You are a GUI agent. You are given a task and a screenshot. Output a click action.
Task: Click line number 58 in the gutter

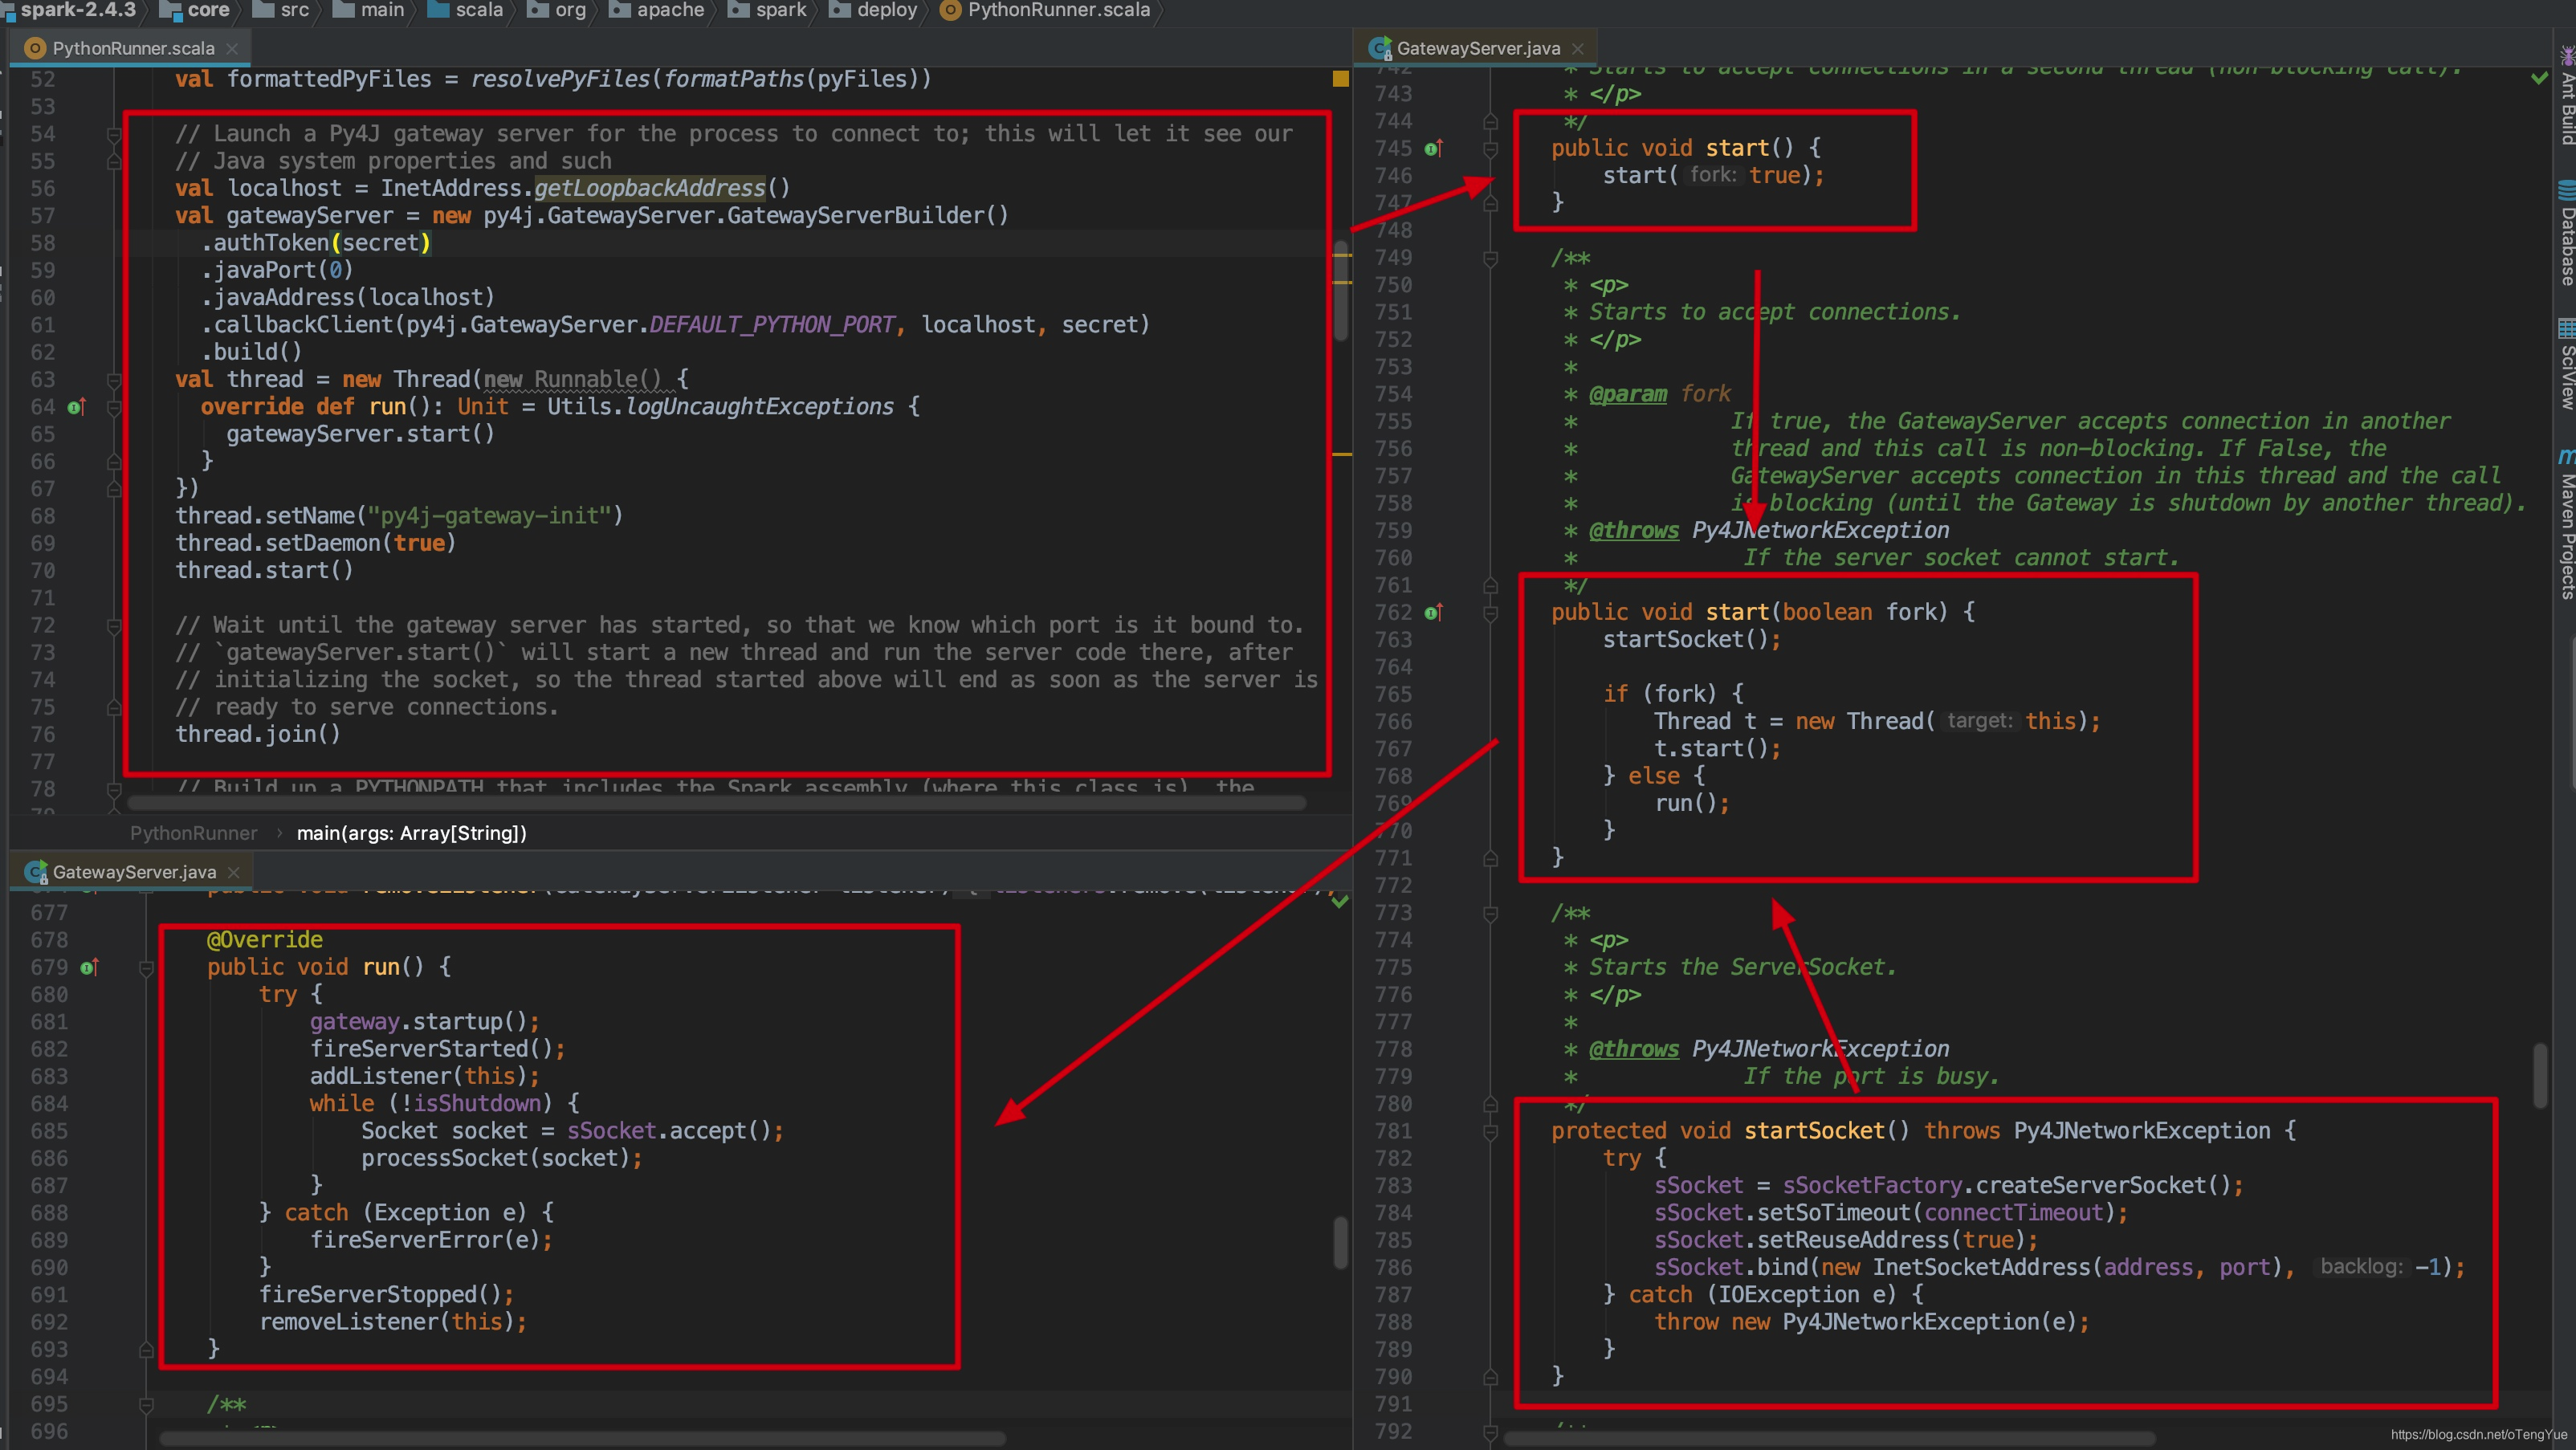click(43, 243)
